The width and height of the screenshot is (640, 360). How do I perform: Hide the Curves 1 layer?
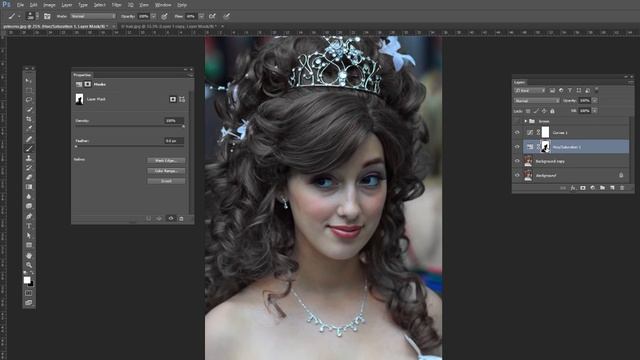click(x=517, y=133)
